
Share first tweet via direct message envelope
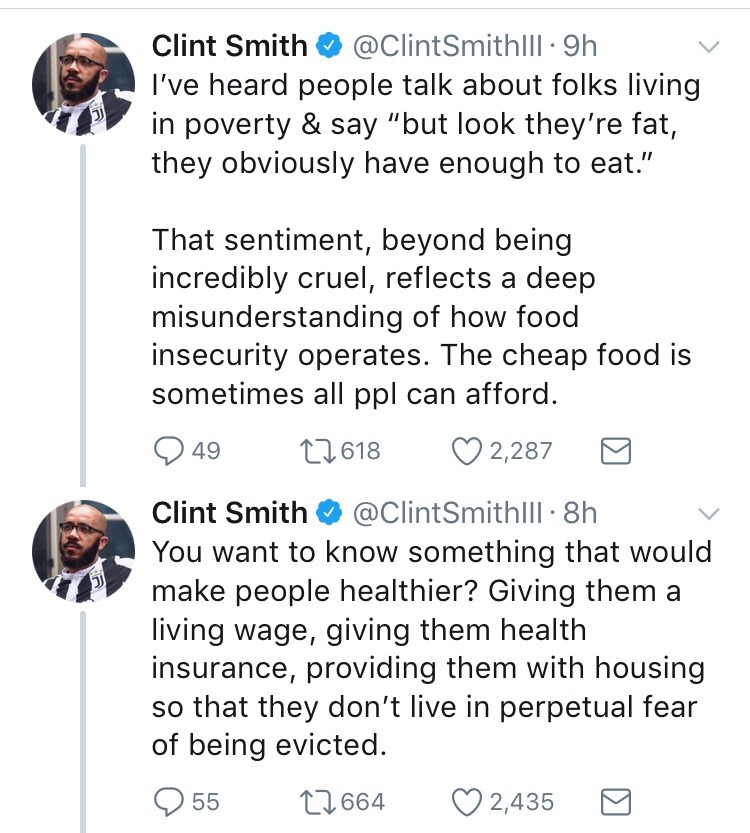(x=615, y=452)
